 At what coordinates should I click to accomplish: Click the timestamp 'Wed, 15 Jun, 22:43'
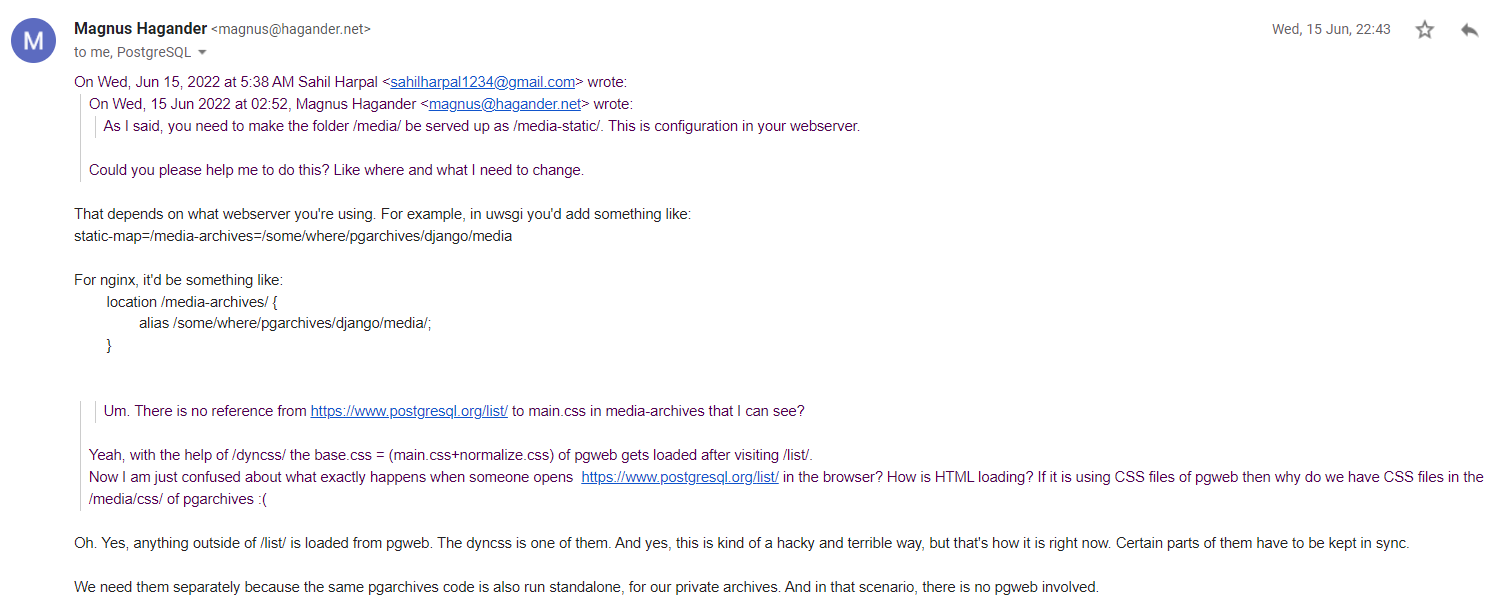tap(1330, 30)
